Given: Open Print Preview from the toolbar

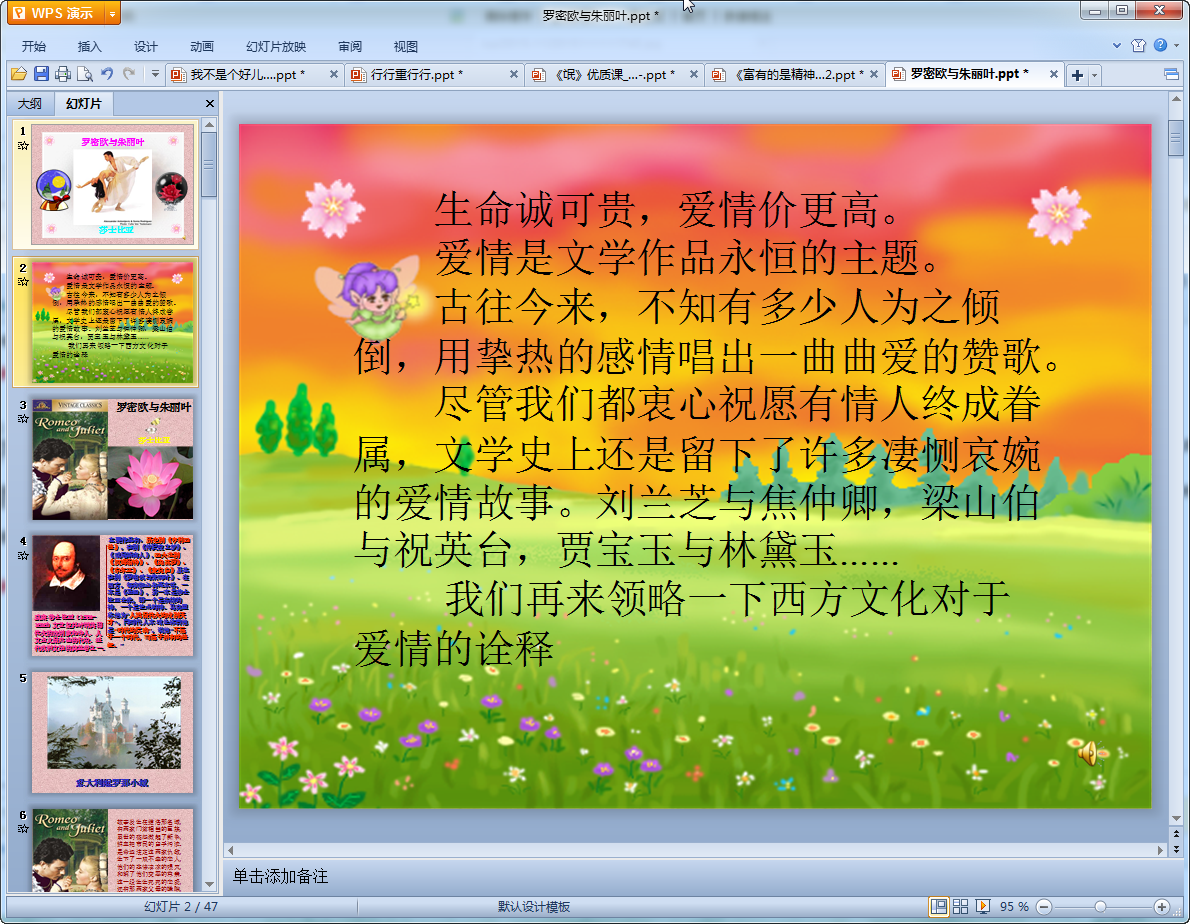Looking at the screenshot, I should [x=85, y=74].
